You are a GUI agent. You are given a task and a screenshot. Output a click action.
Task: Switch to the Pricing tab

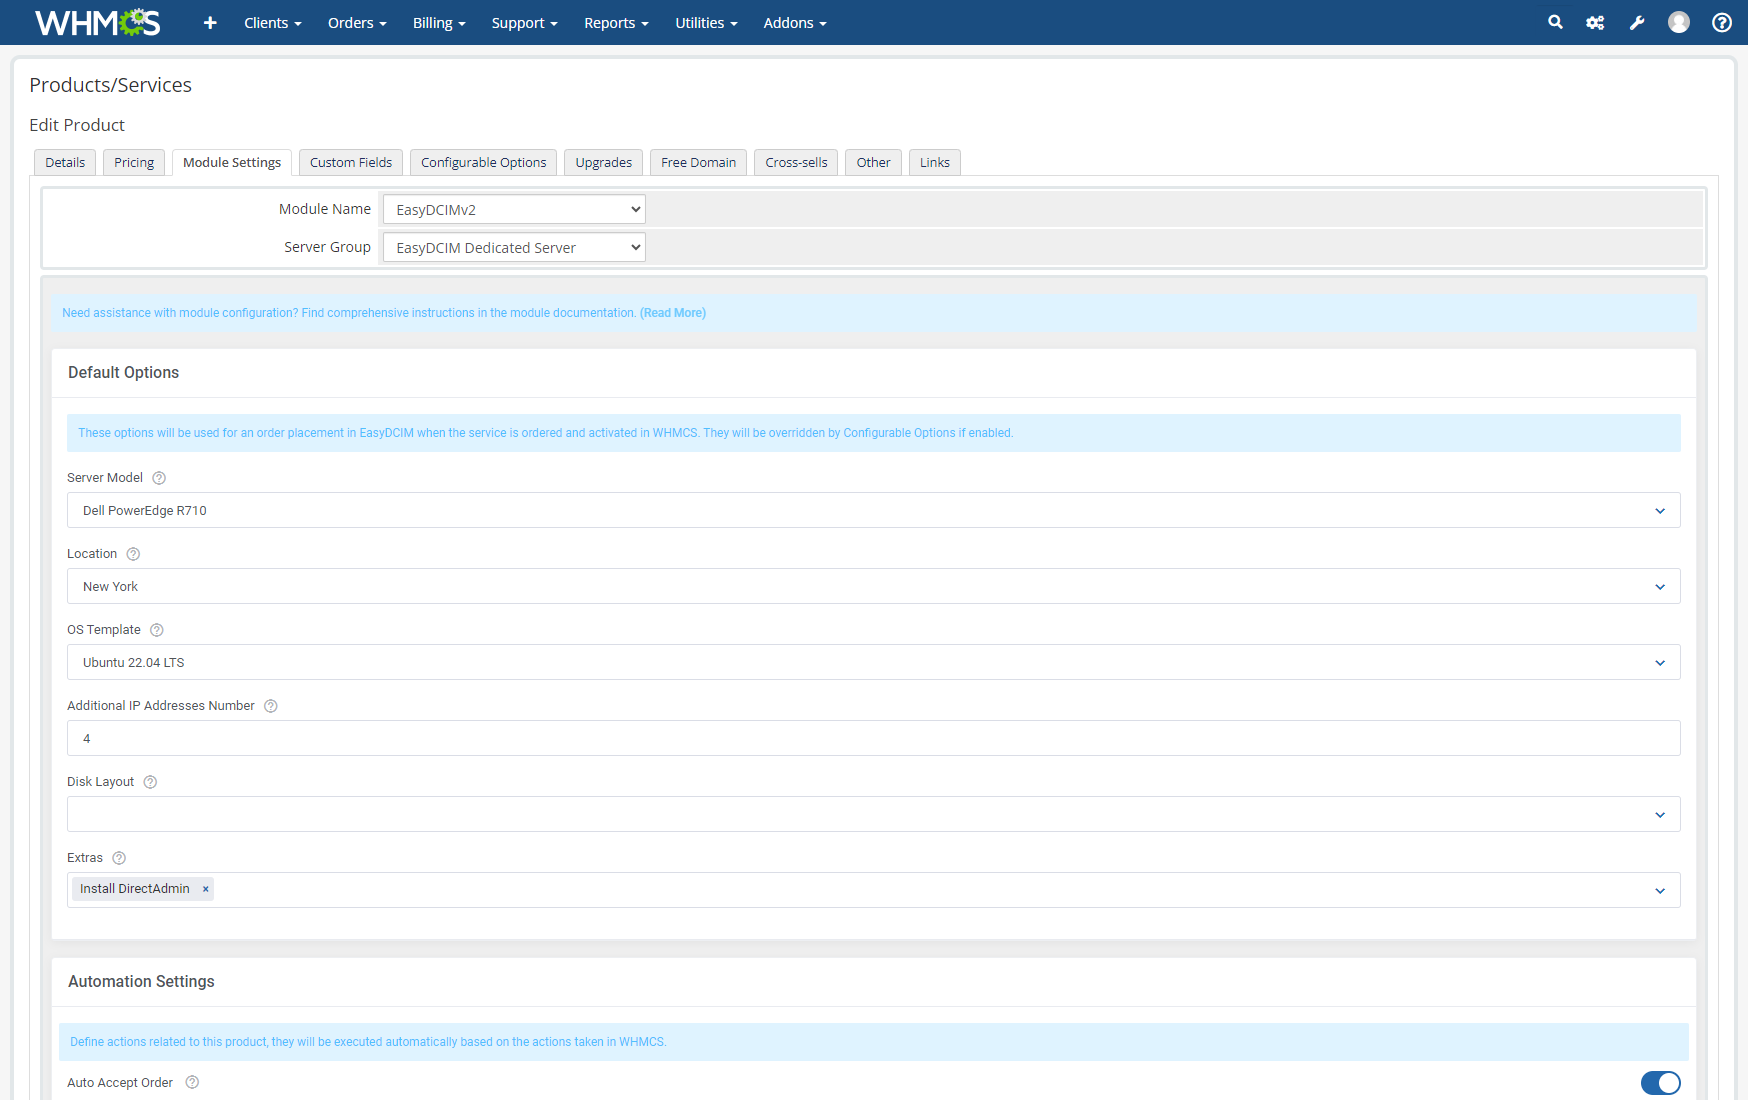point(133,162)
